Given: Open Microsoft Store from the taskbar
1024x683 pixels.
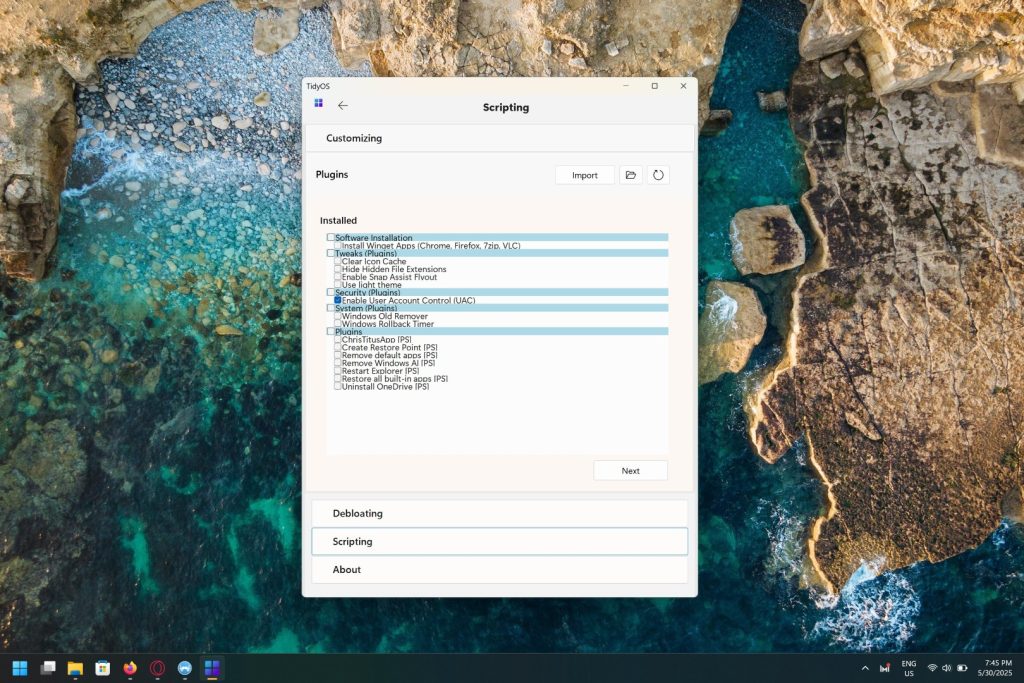Looking at the screenshot, I should [x=102, y=668].
